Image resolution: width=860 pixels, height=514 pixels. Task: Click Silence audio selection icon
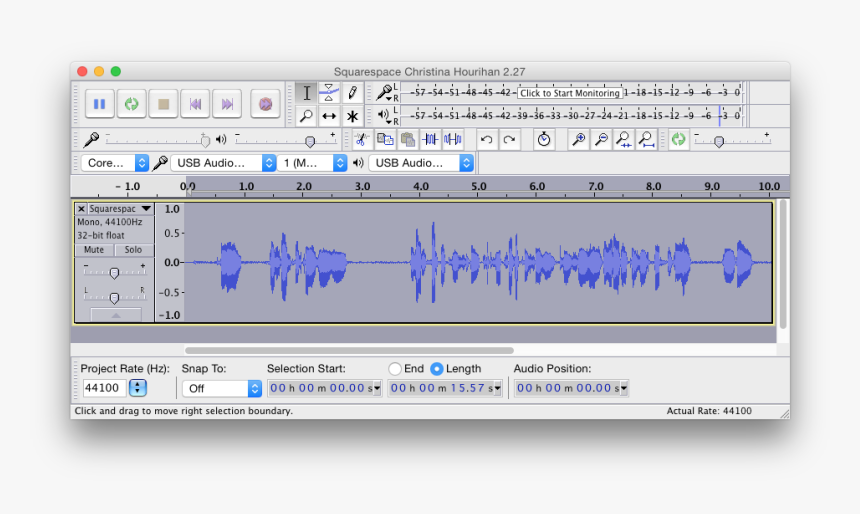coord(452,139)
